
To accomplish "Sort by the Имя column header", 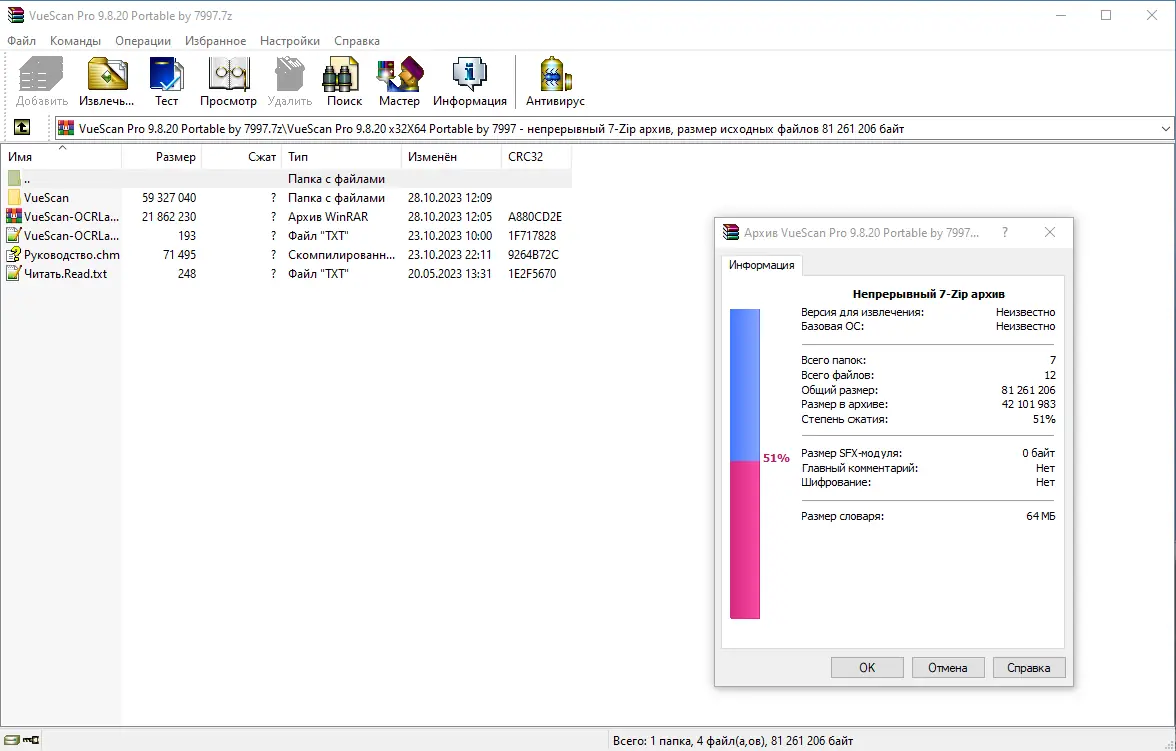I will pyautogui.click(x=61, y=157).
